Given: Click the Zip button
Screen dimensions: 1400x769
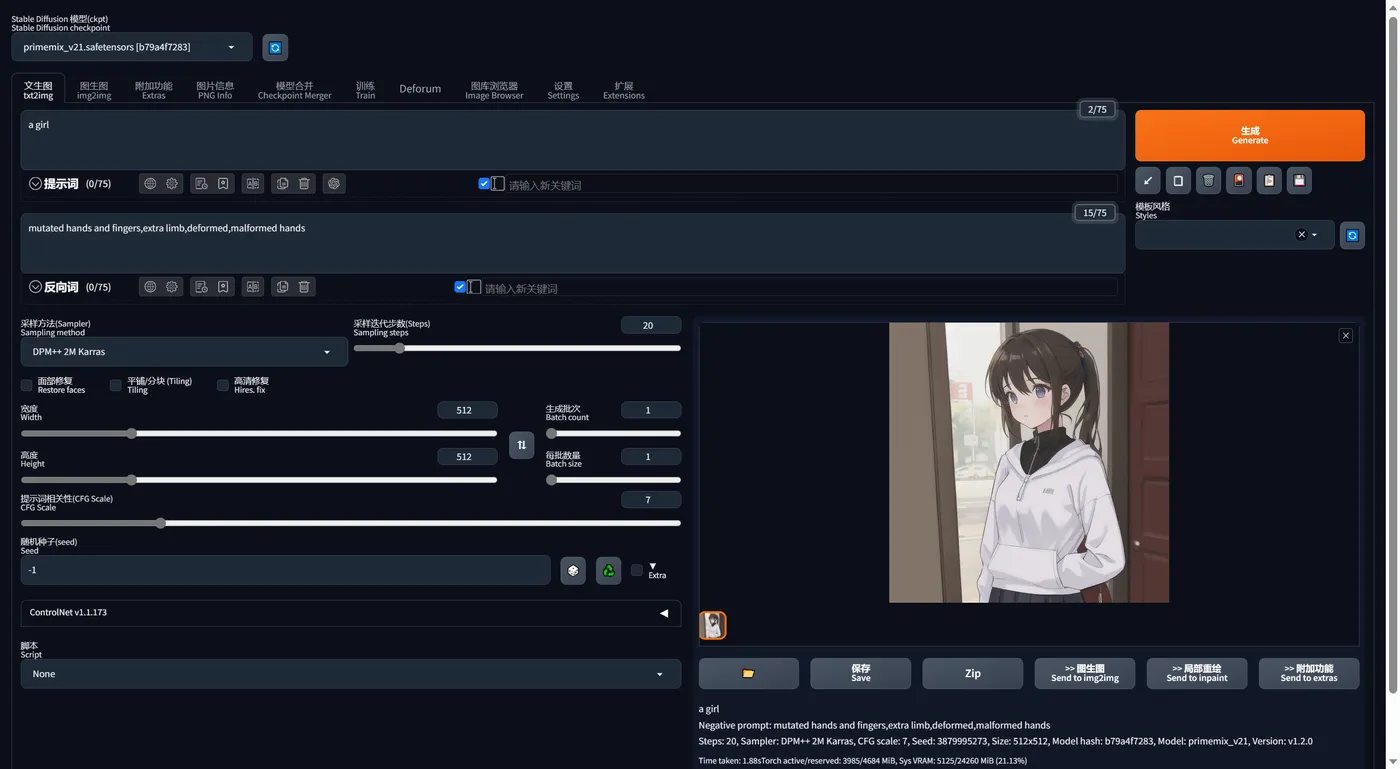Looking at the screenshot, I should pyautogui.click(x=973, y=674).
